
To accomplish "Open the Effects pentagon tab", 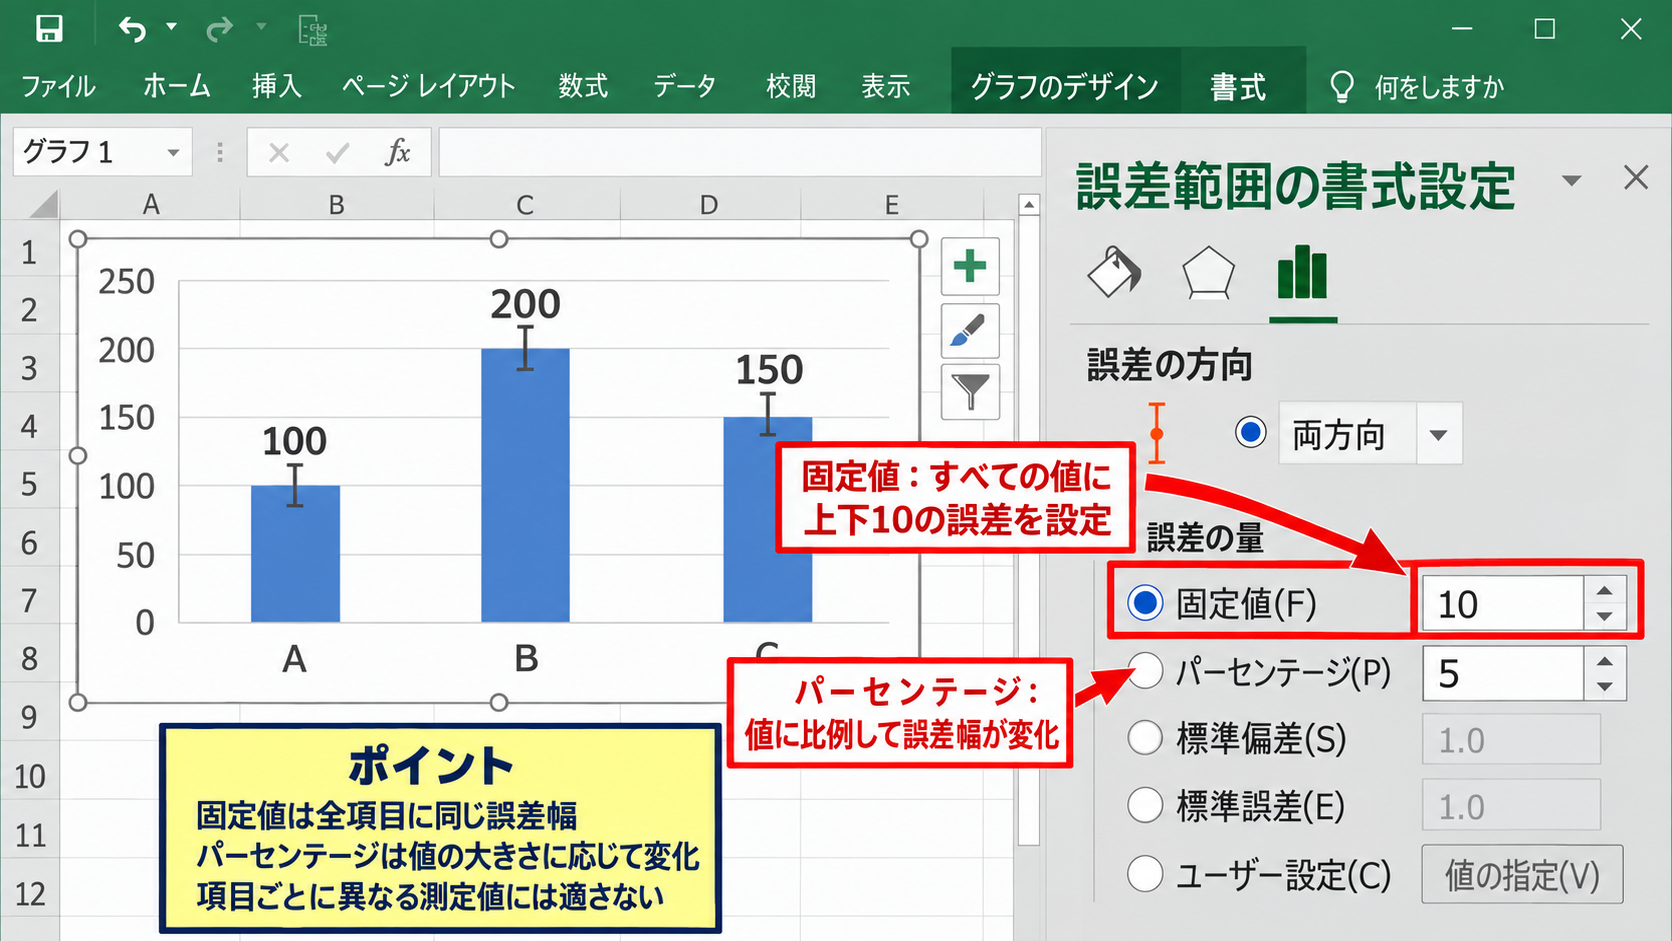I will (1208, 272).
